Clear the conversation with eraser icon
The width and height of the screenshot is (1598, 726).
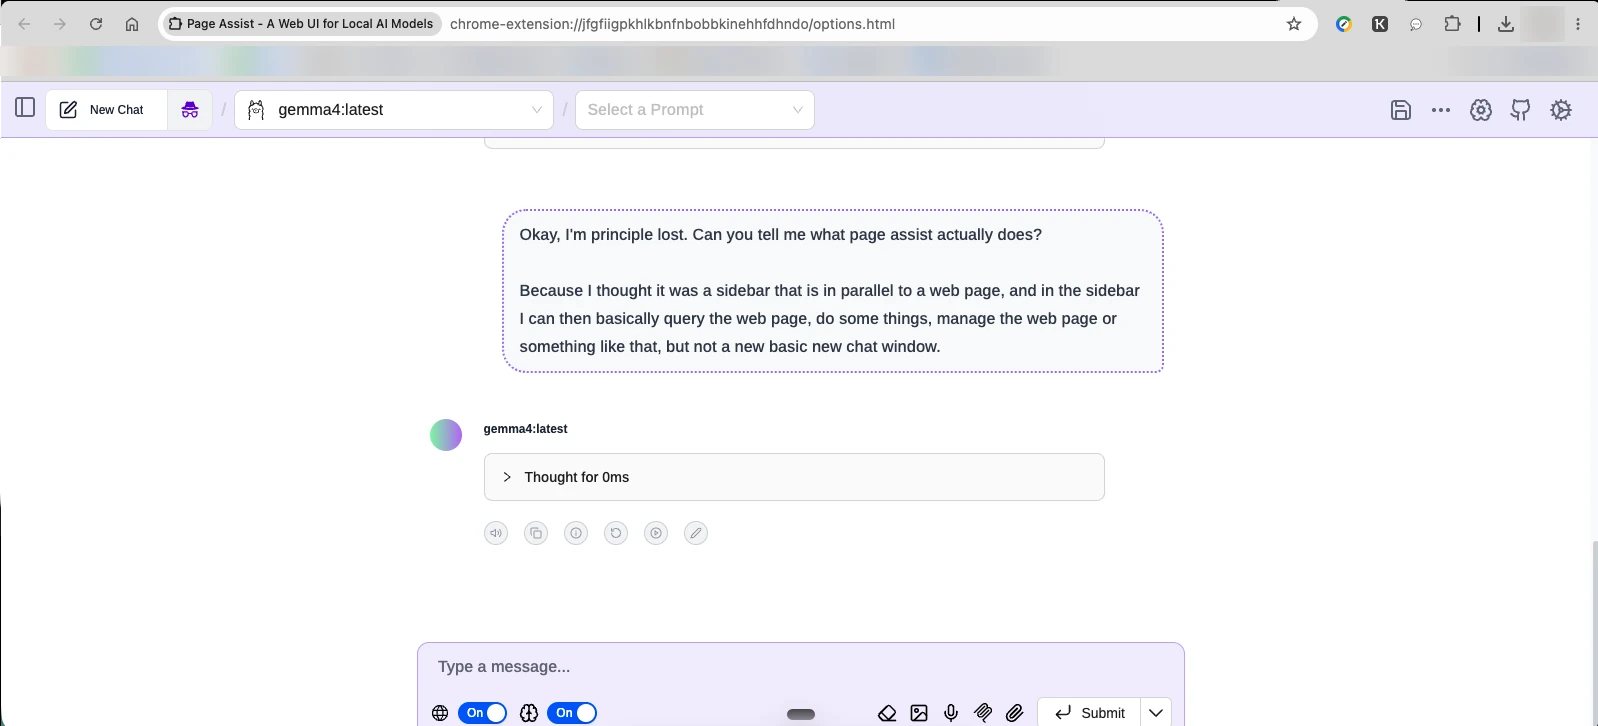tap(887, 713)
